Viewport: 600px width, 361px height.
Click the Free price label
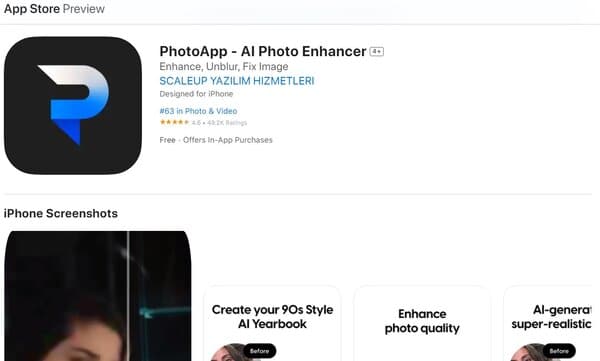pyautogui.click(x=167, y=140)
